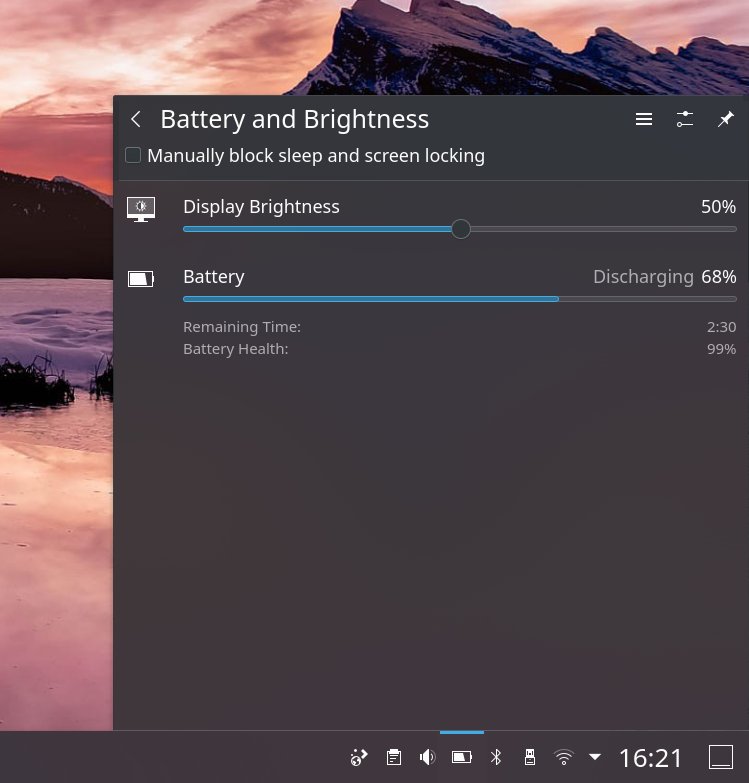Click the monitor brightness icon

[141, 209]
